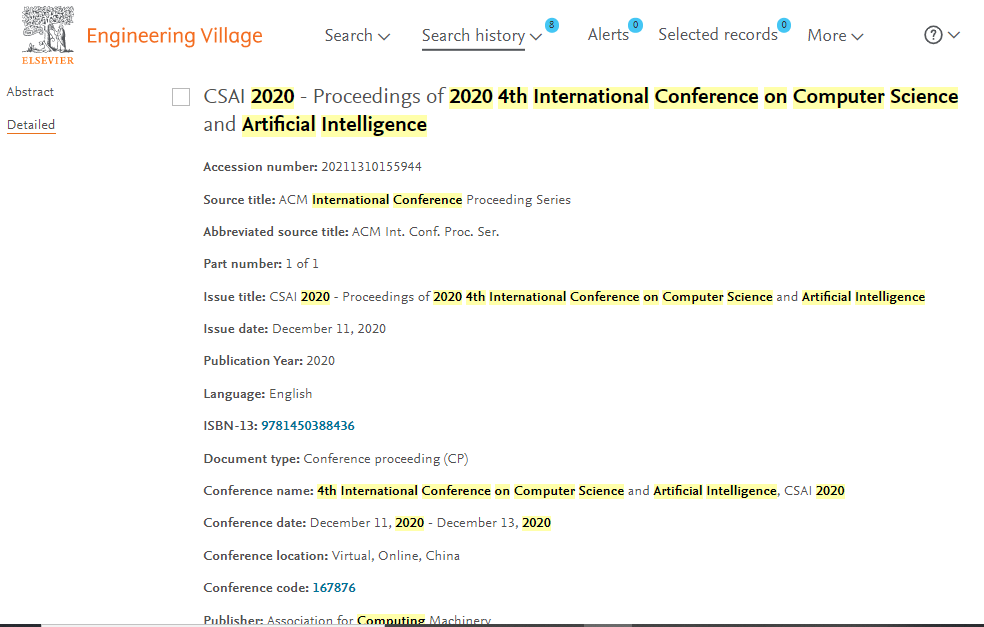The height and width of the screenshot is (627, 984).
Task: Click the Search history count badge
Action: pos(552,25)
